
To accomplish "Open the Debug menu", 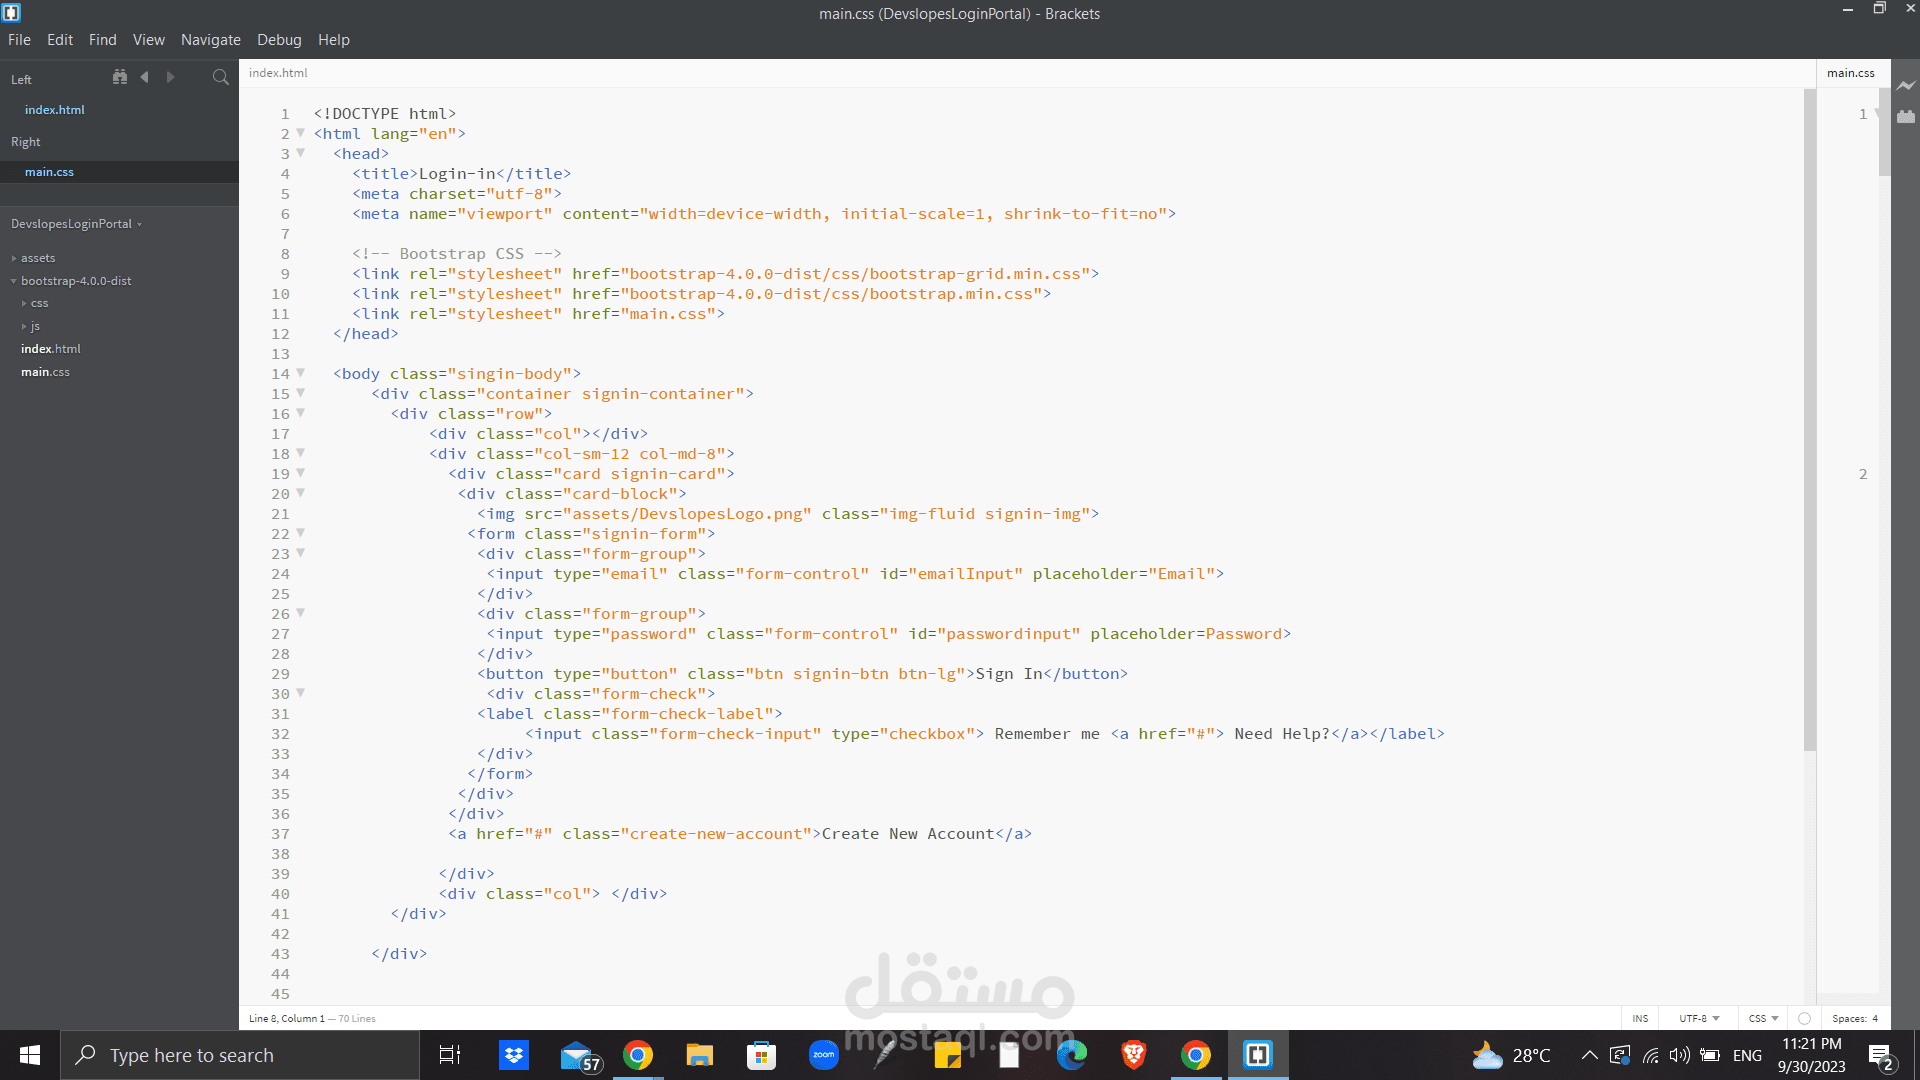I will 279,40.
